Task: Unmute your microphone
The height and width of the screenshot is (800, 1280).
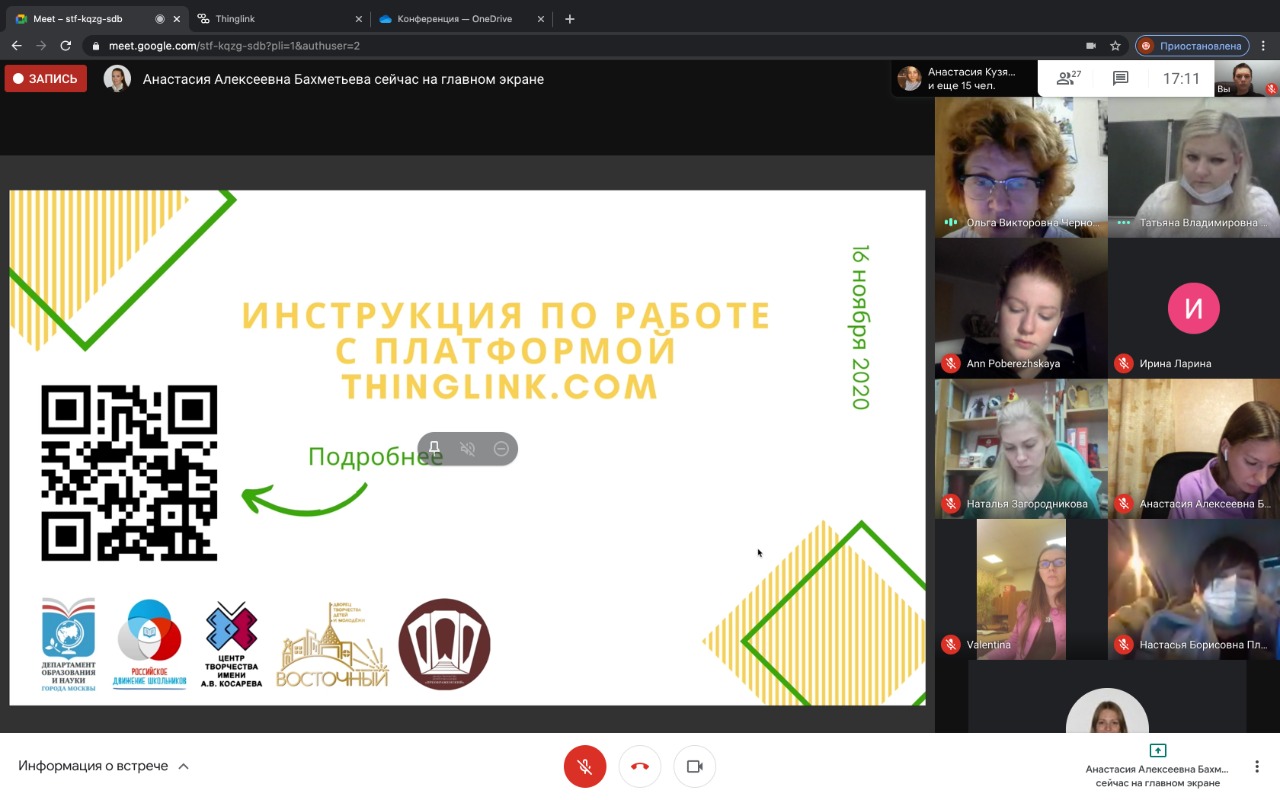Action: (585, 767)
